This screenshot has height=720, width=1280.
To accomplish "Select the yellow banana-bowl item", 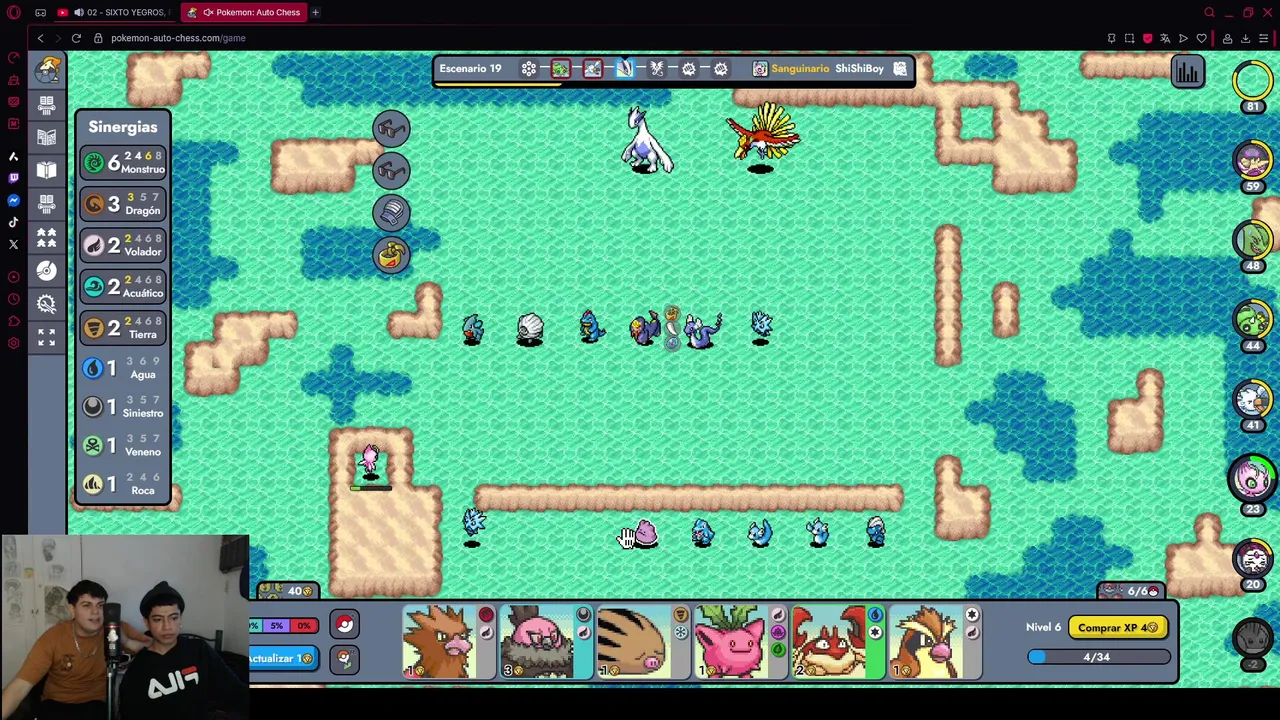I will click(x=391, y=254).
